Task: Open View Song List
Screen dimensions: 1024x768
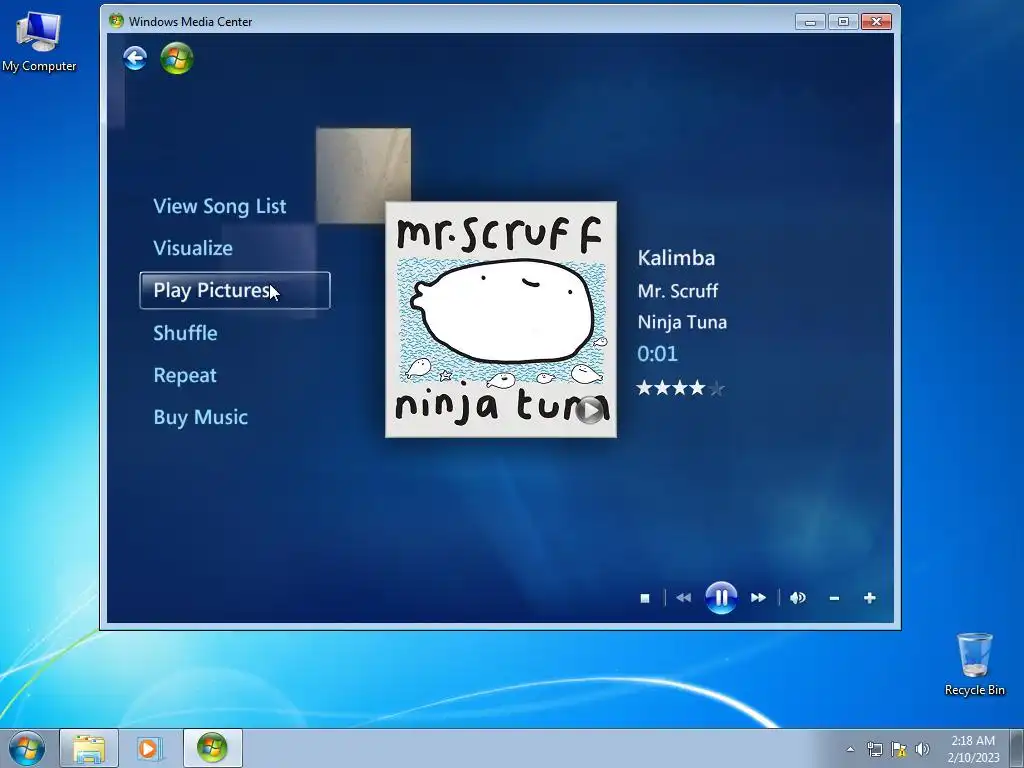Action: 219,206
